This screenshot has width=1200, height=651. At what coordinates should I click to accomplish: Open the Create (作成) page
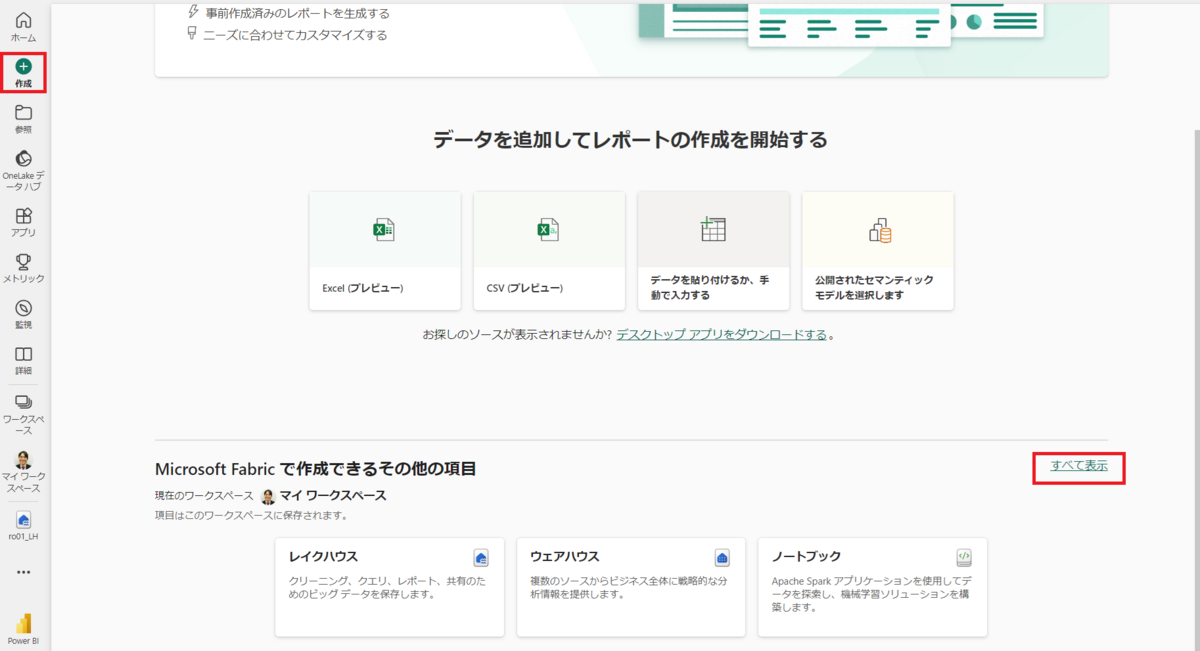click(x=24, y=73)
